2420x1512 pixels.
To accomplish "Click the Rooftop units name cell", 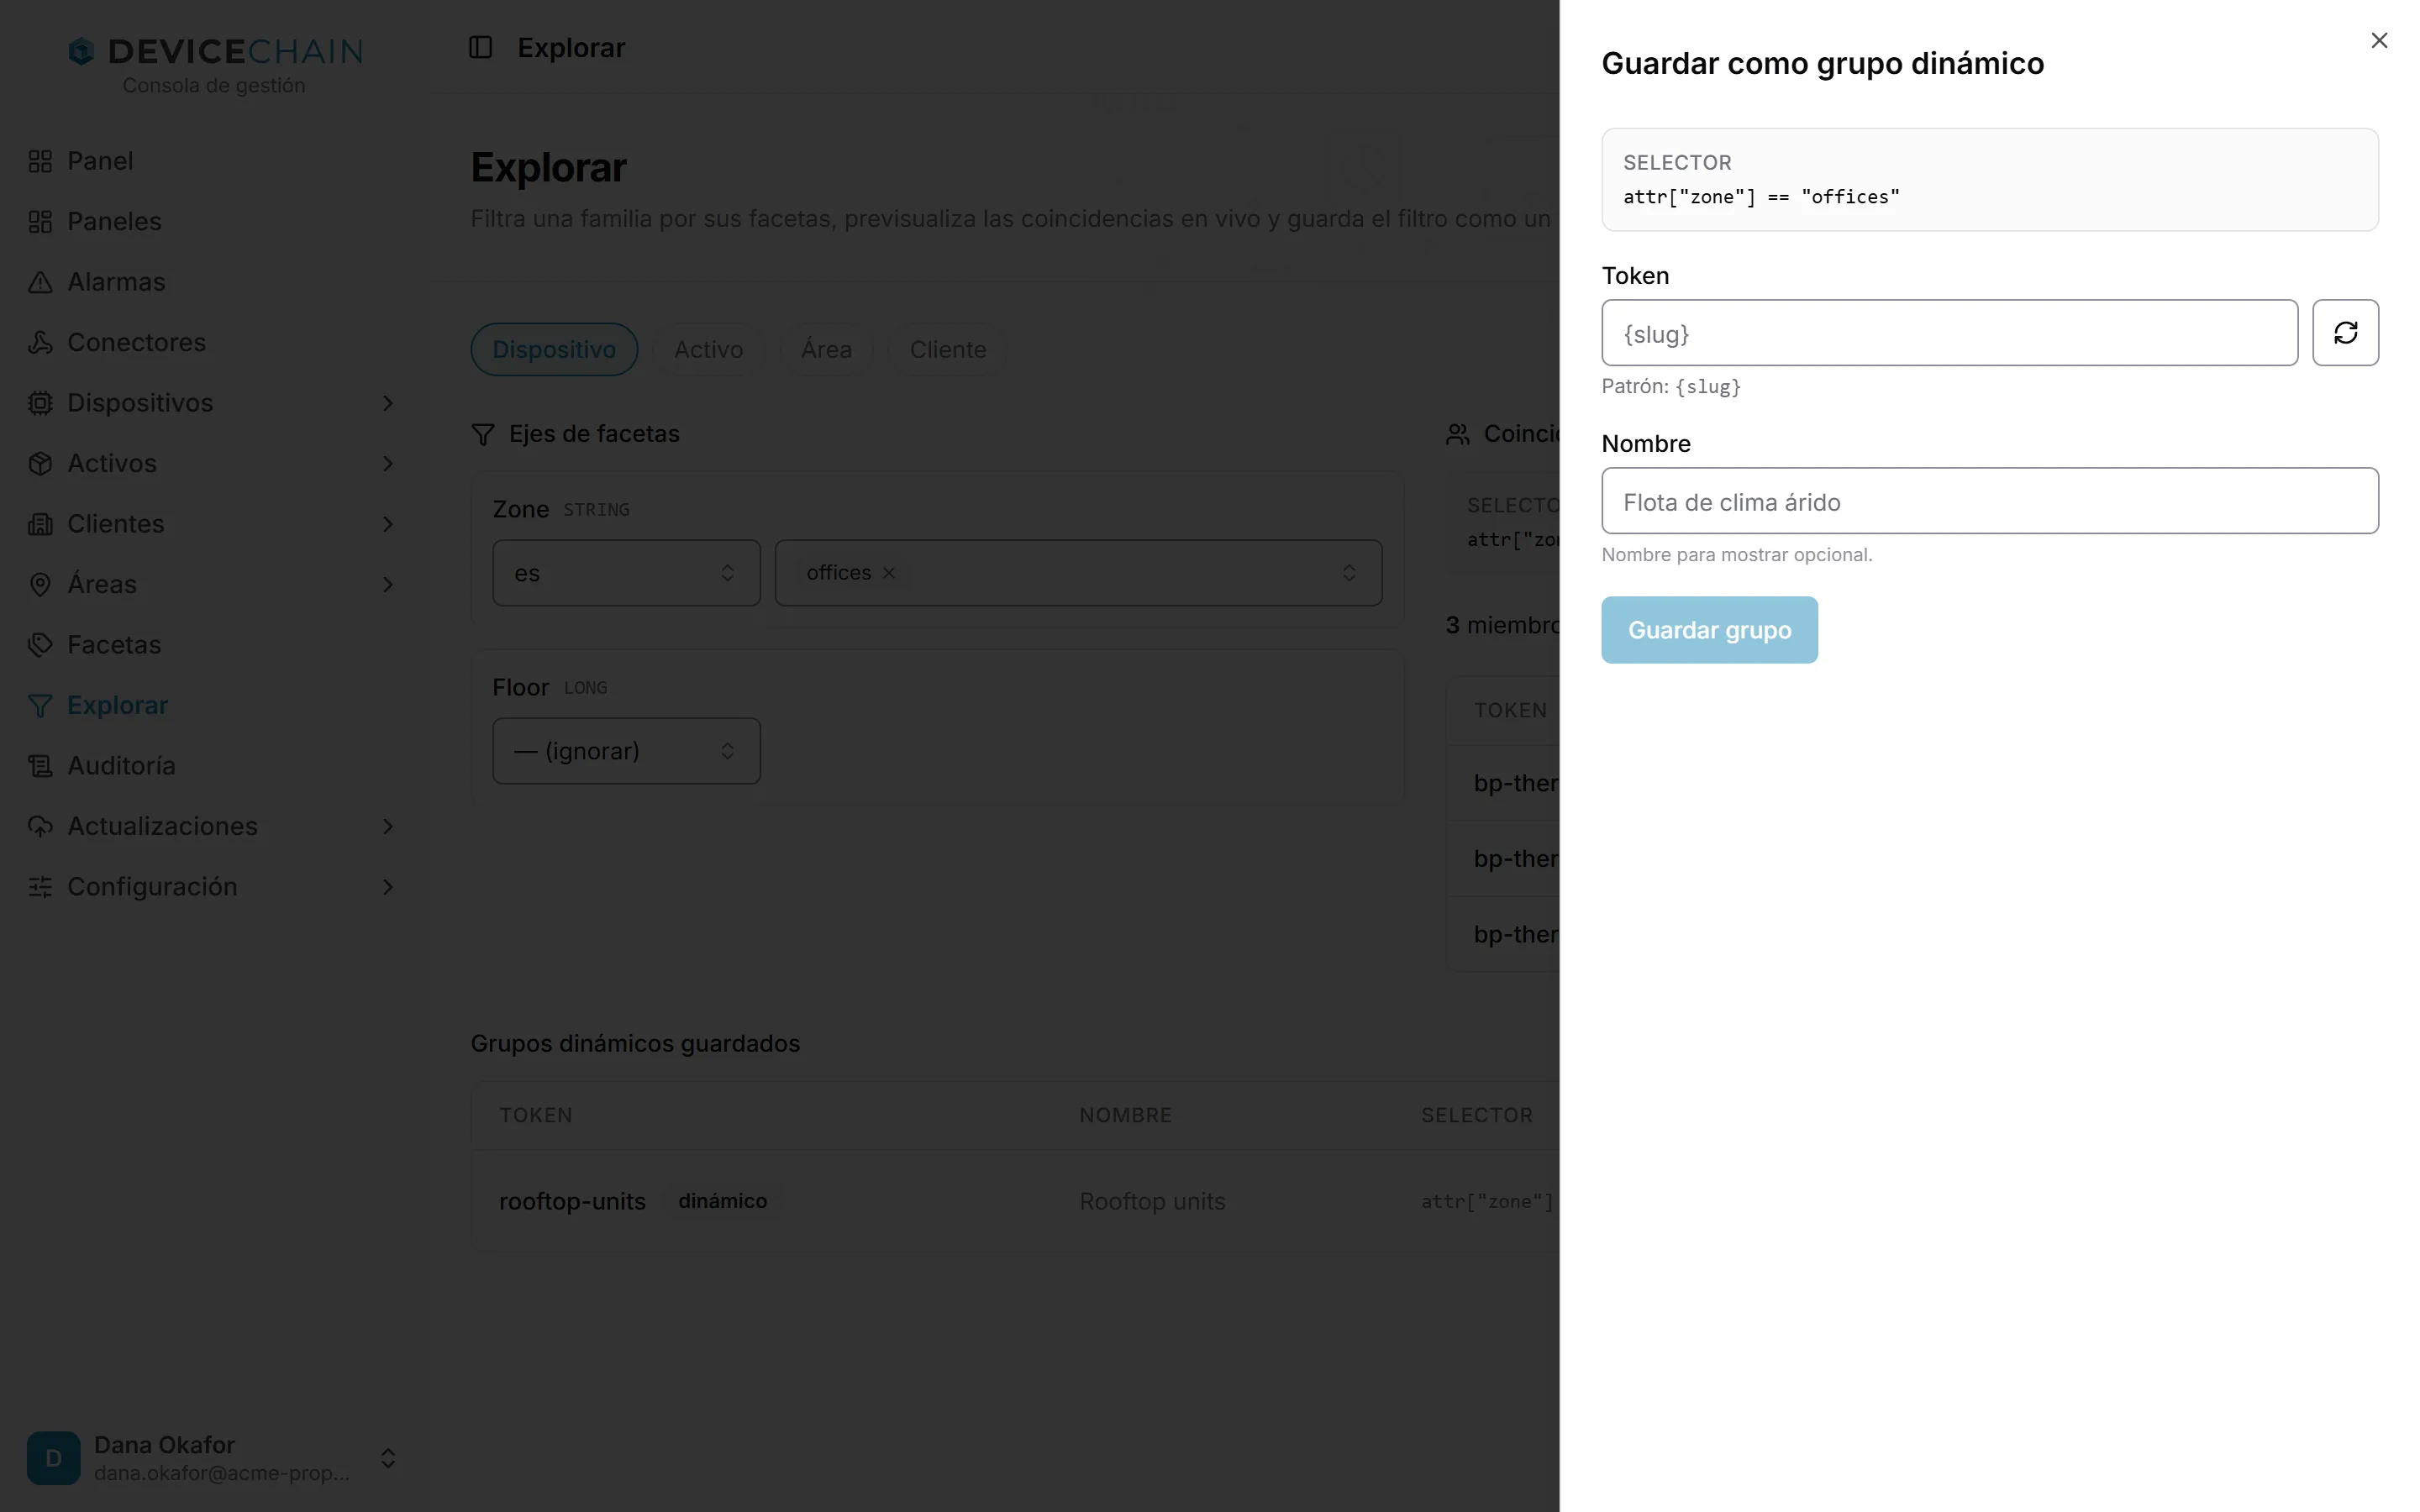I will click(1152, 1201).
